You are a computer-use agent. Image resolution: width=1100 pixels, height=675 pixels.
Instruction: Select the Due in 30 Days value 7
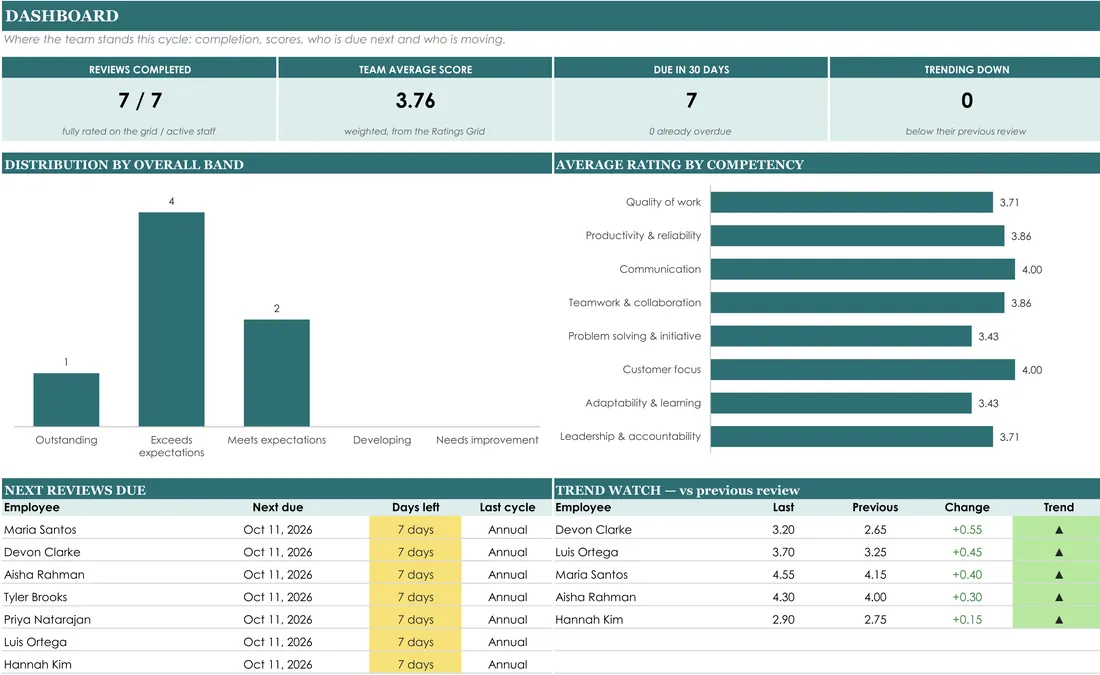pos(691,100)
